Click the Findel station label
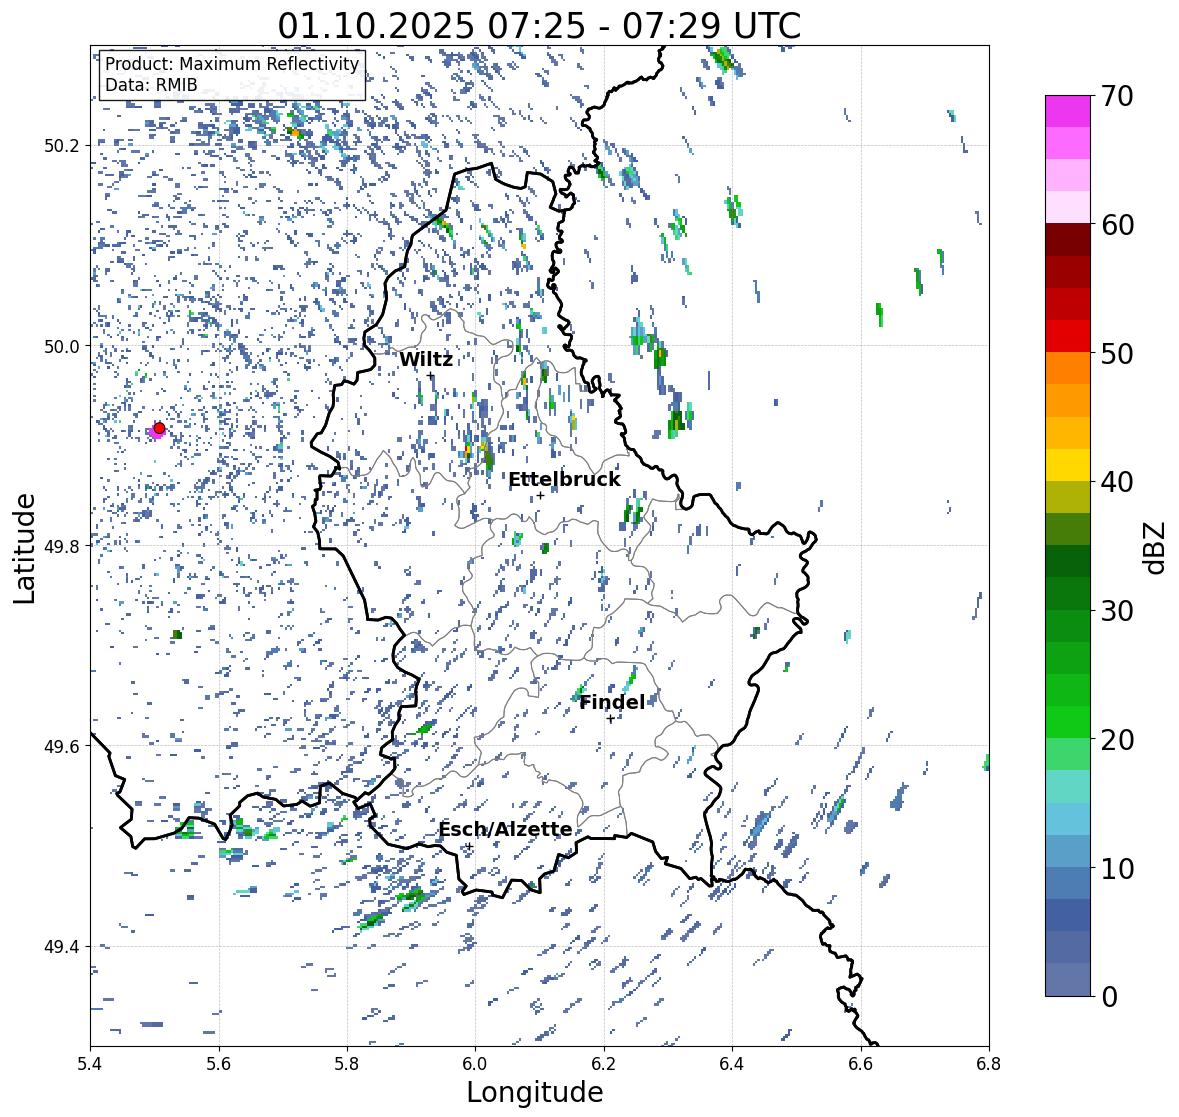The width and height of the screenshot is (1179, 1117). (x=612, y=702)
